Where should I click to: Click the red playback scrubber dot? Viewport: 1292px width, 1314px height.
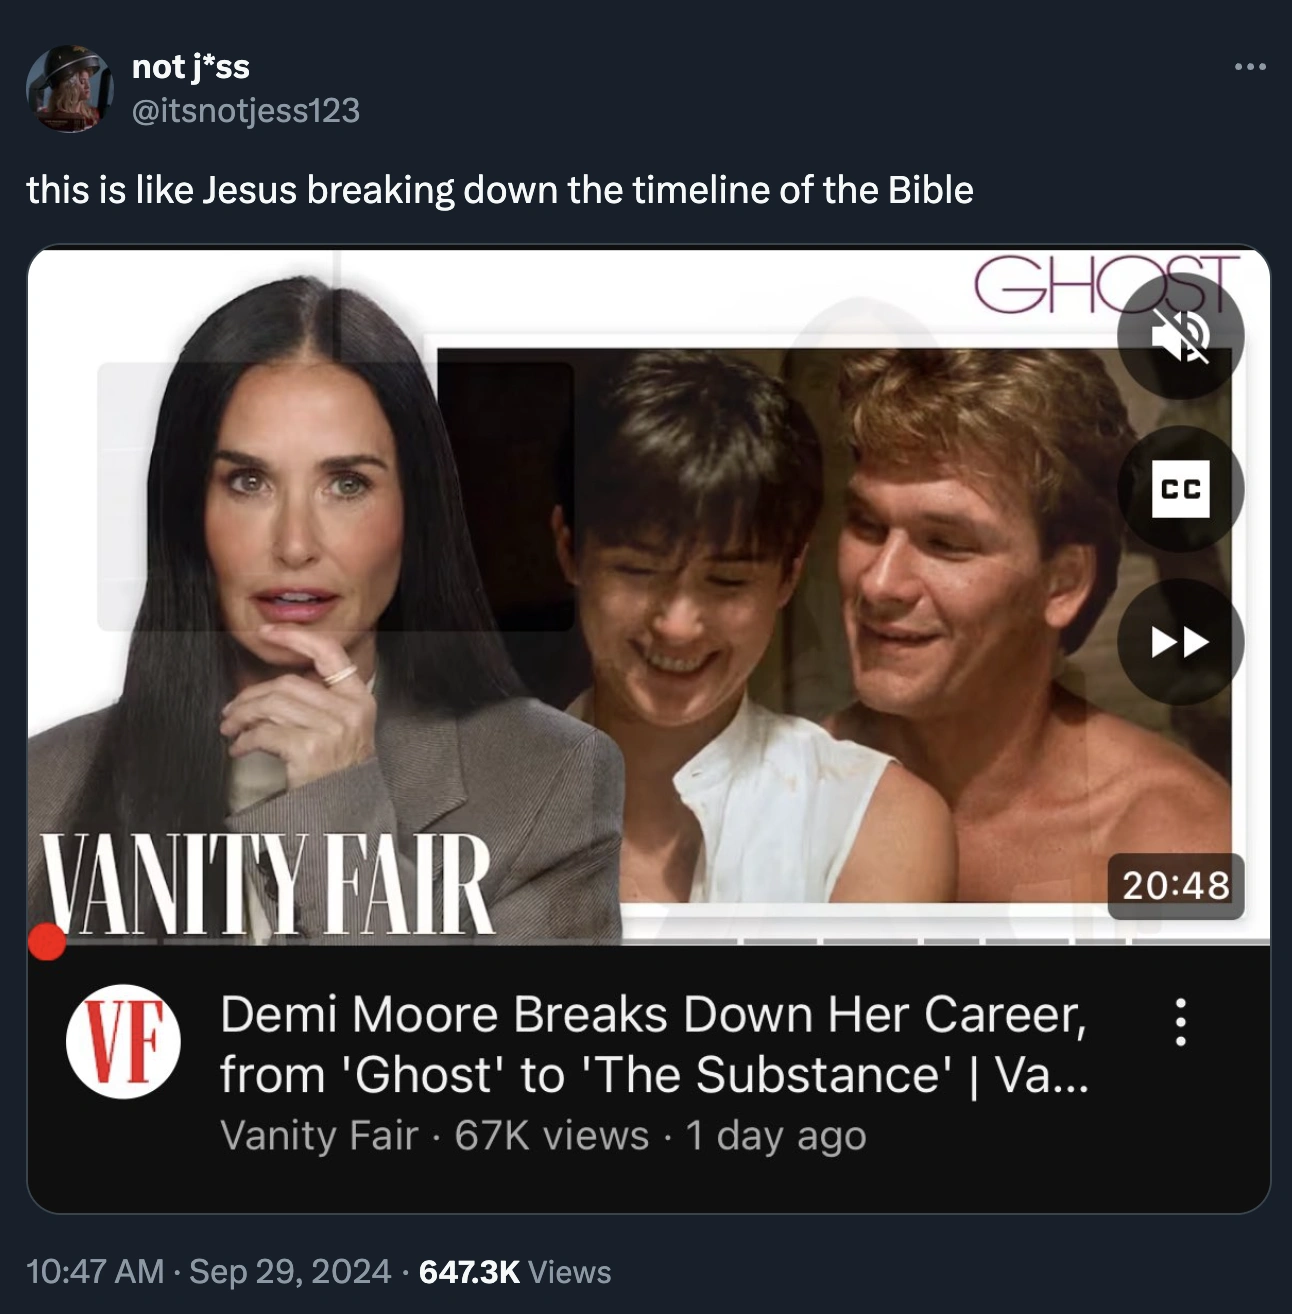pos(46,941)
